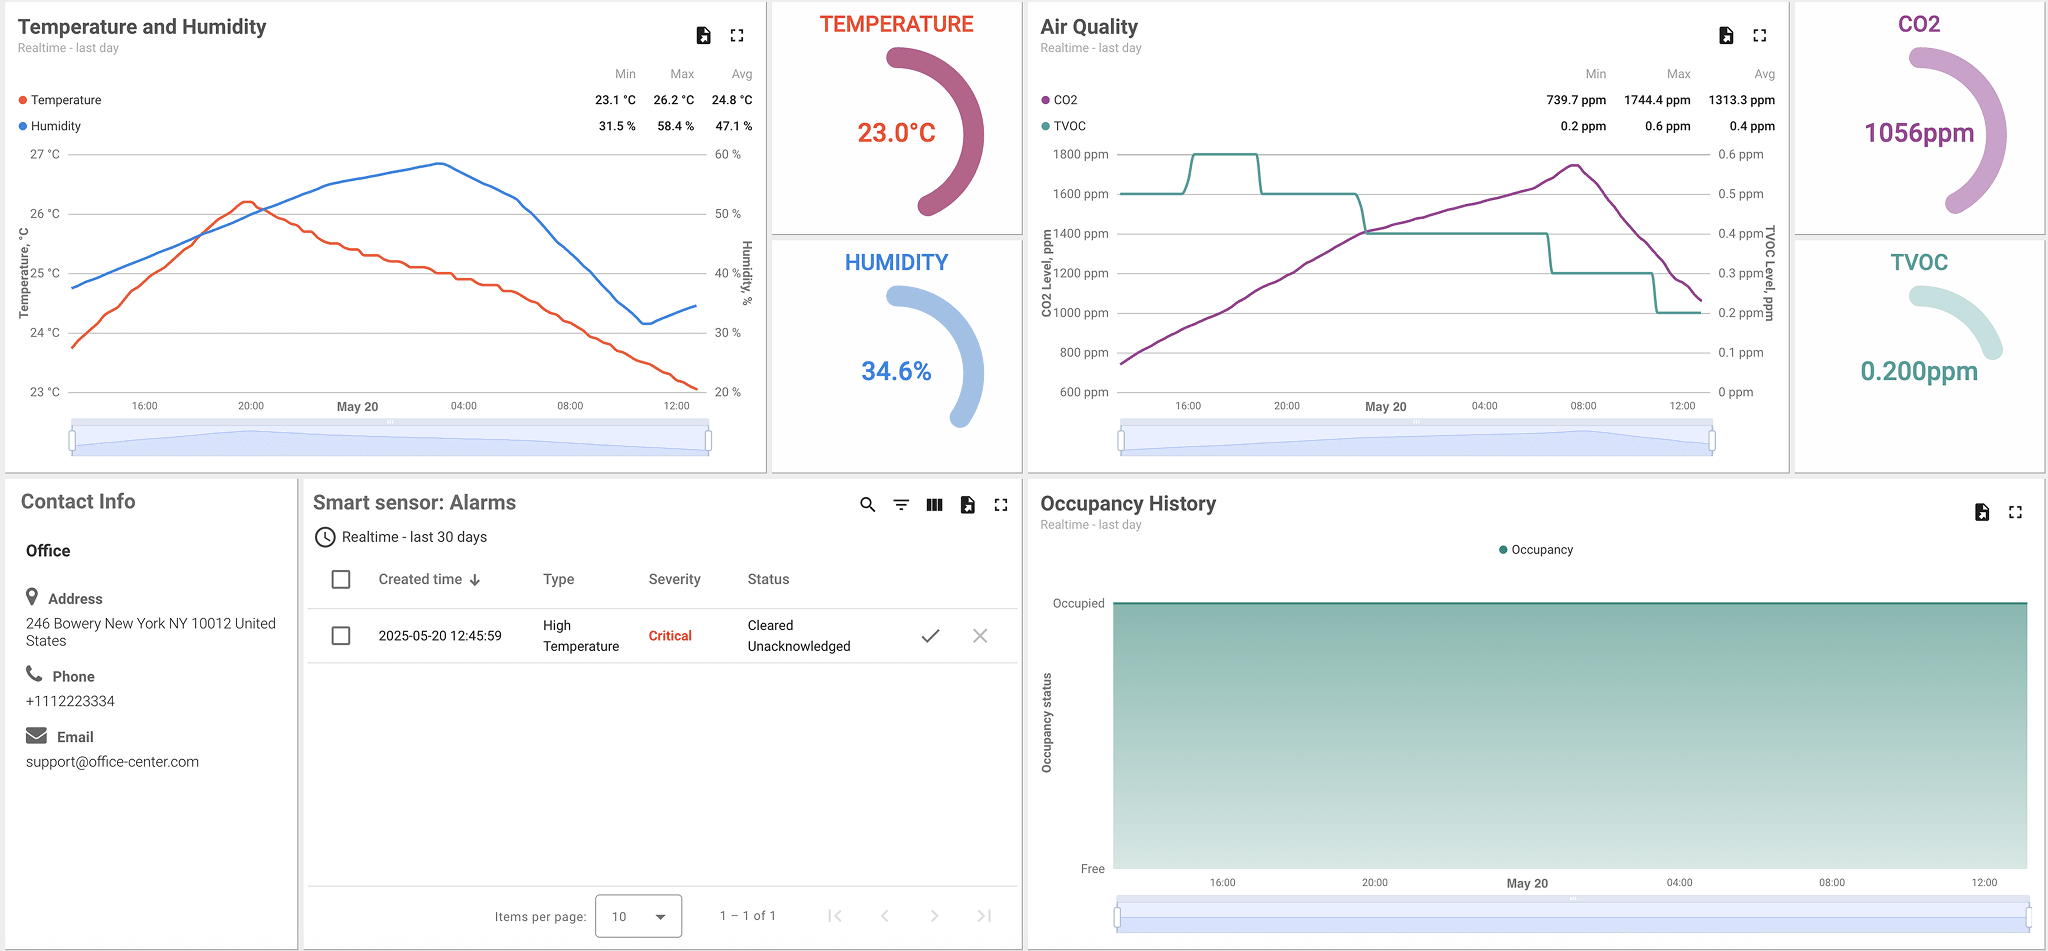Open columns display settings in Alarms widget
This screenshot has height=951, width=2048.
point(934,505)
